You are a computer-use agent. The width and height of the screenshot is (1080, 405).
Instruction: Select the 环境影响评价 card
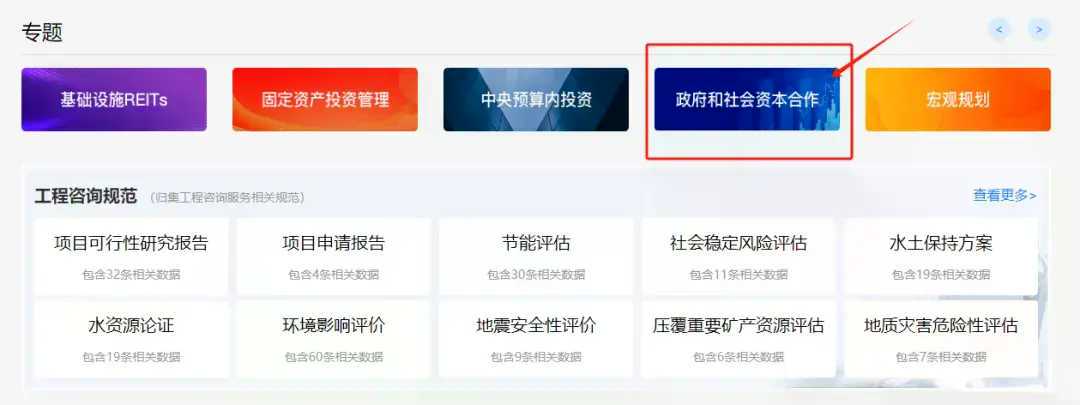tap(333, 339)
